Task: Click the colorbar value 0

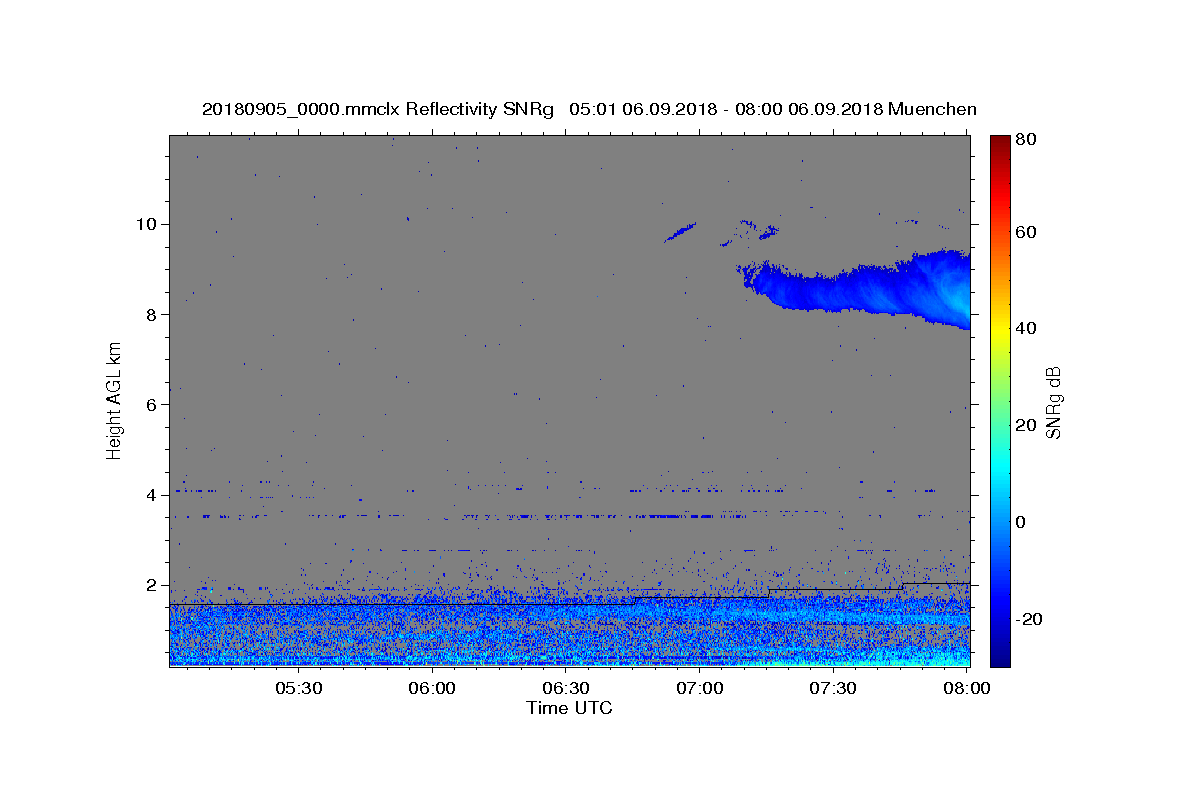Action: (x=1021, y=522)
